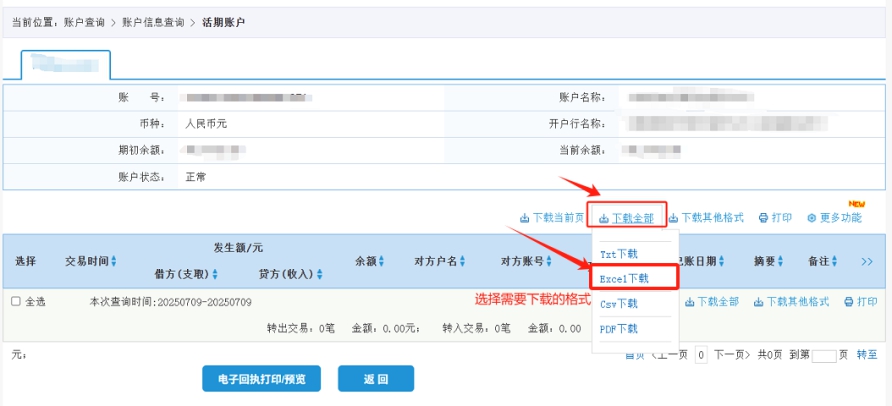Click the 人民币元 currency value
892x406 pixels.
click(x=206, y=124)
